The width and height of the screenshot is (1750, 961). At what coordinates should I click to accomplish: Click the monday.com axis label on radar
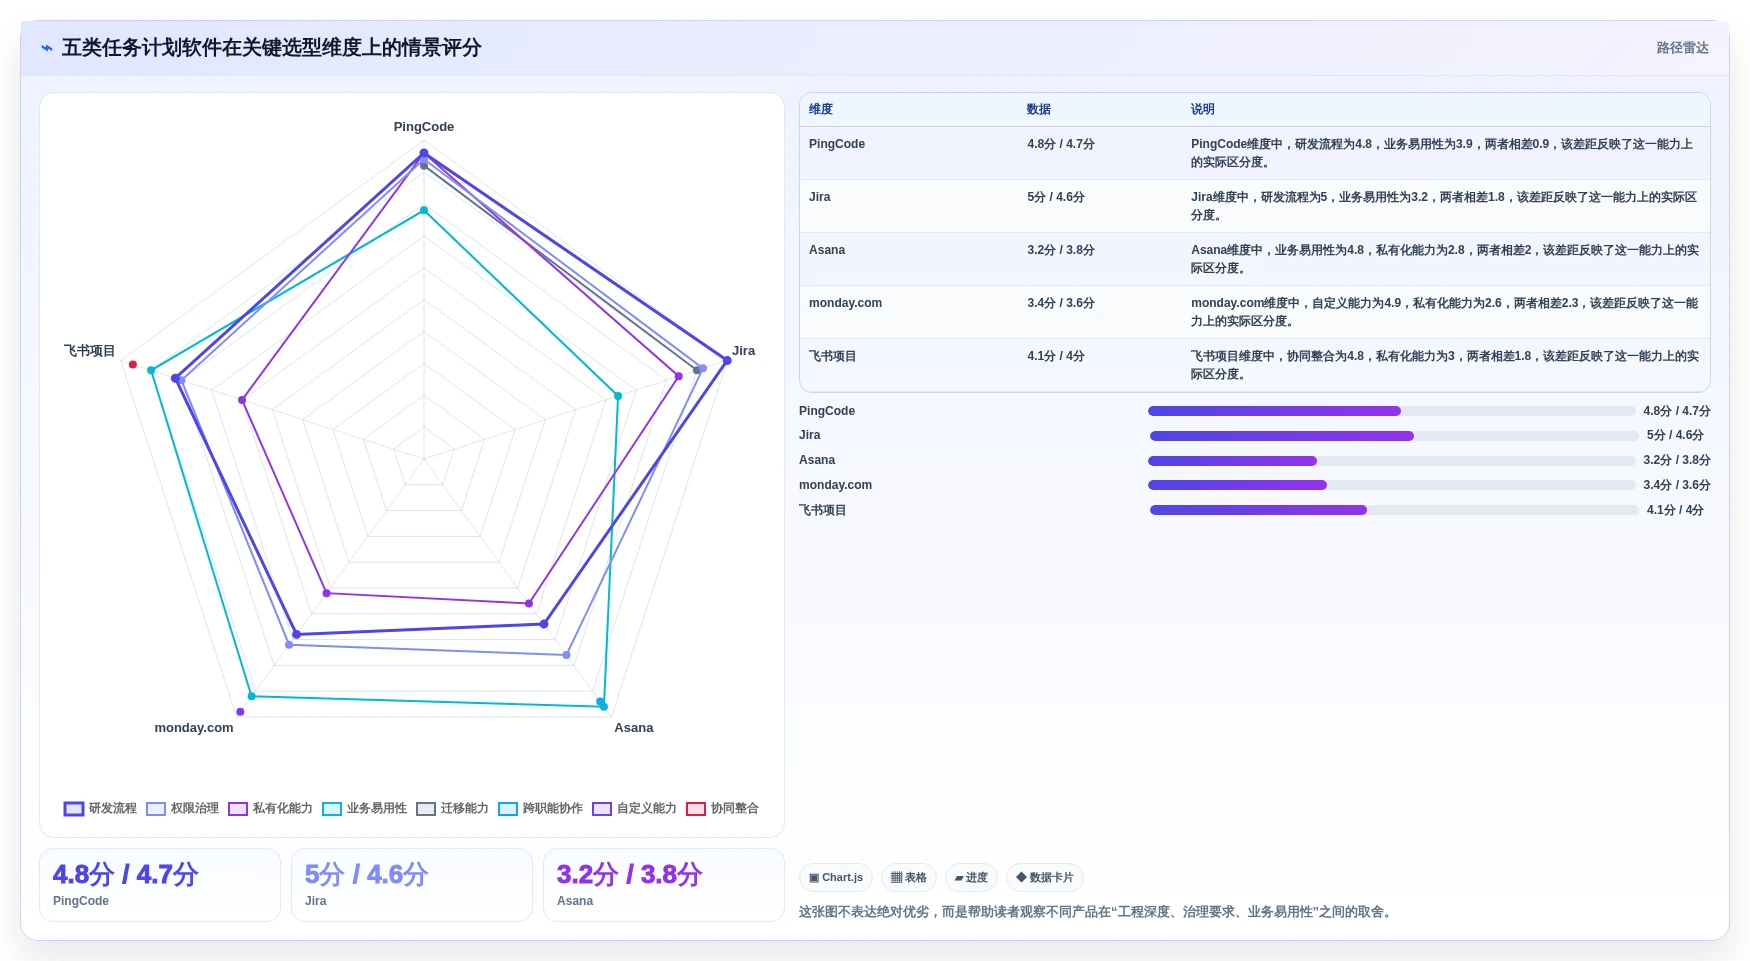[194, 728]
